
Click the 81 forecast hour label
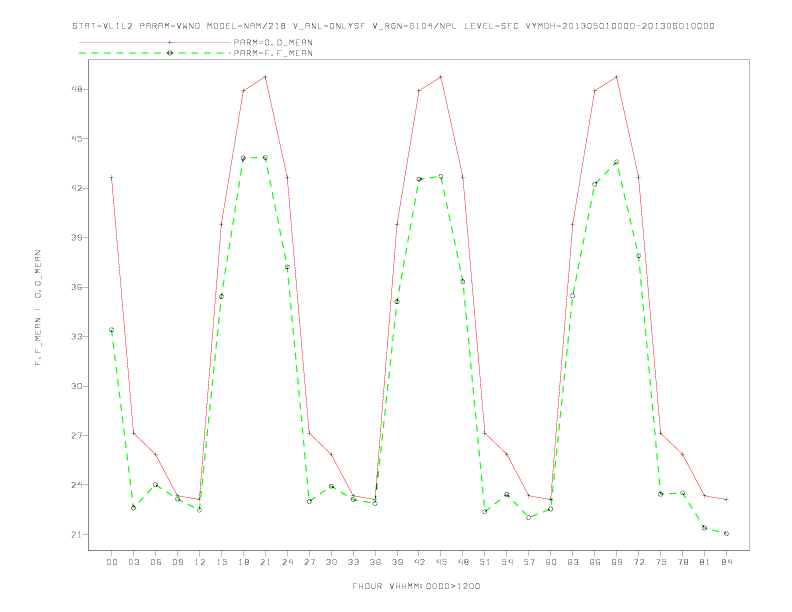(705, 562)
